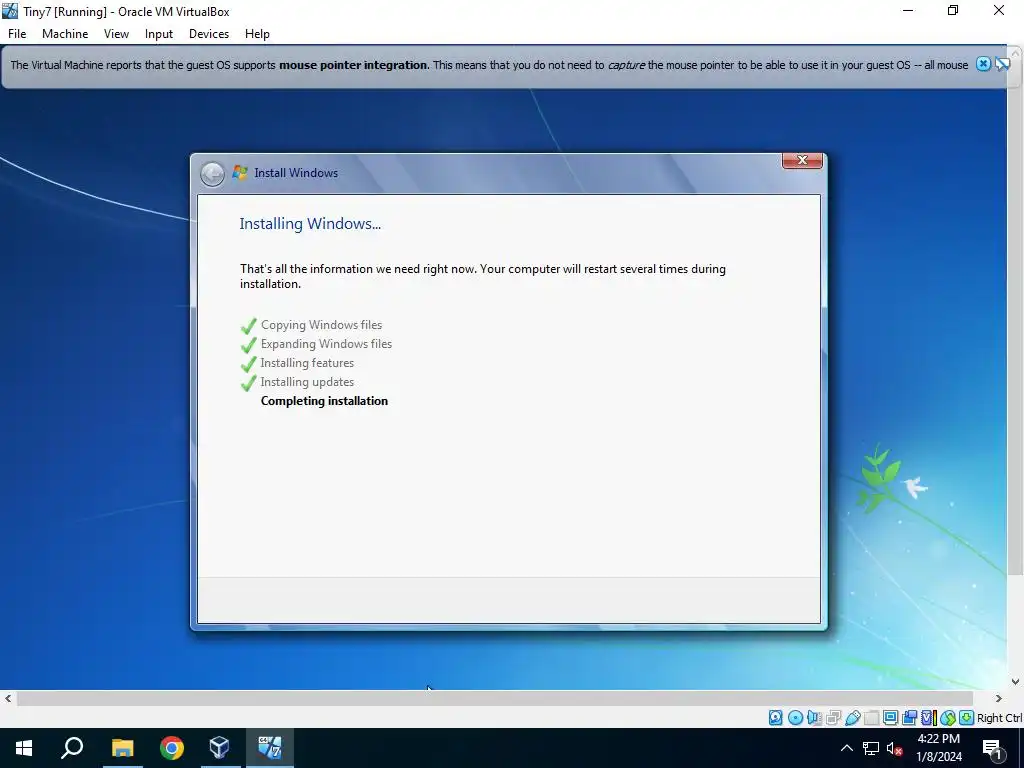Click the USB devices indicator icon
The image size is (1024, 768).
[x=853, y=718]
